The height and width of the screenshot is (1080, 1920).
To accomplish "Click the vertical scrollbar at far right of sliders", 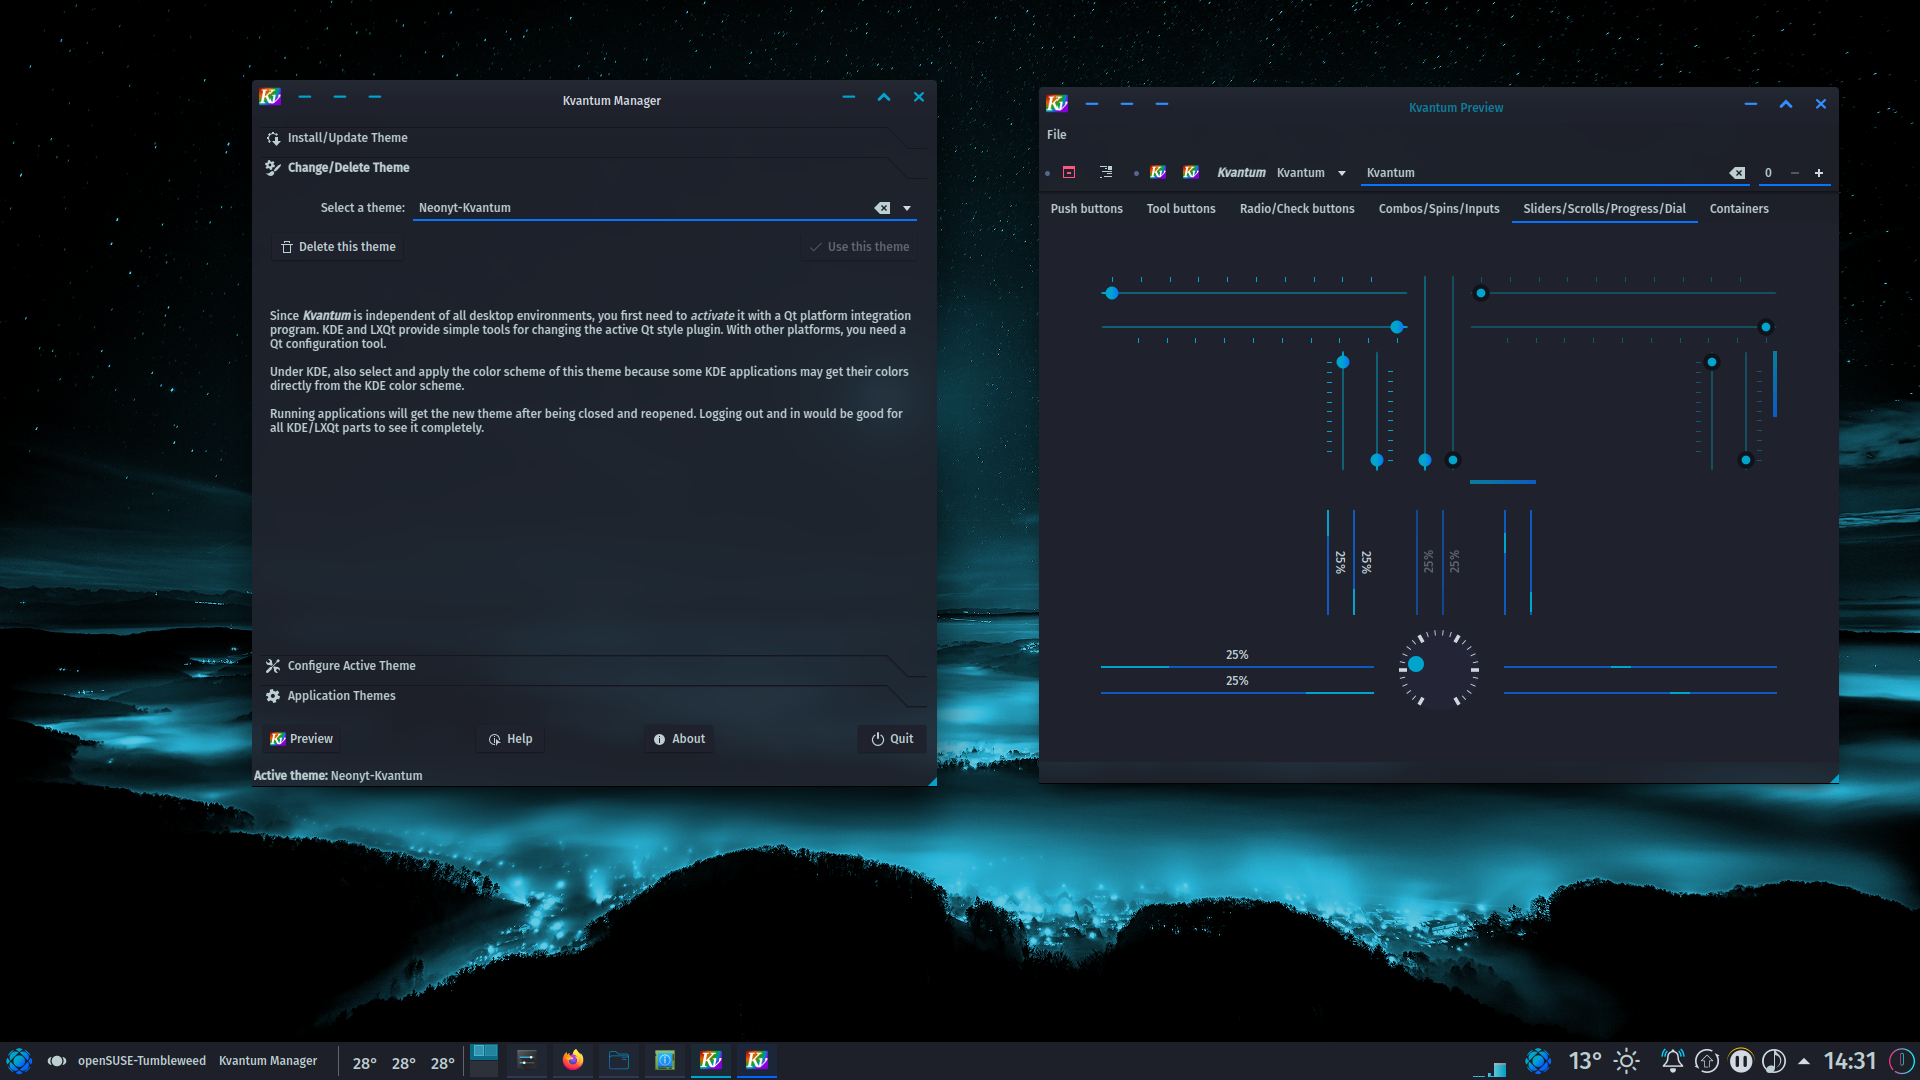I will pyautogui.click(x=1775, y=383).
